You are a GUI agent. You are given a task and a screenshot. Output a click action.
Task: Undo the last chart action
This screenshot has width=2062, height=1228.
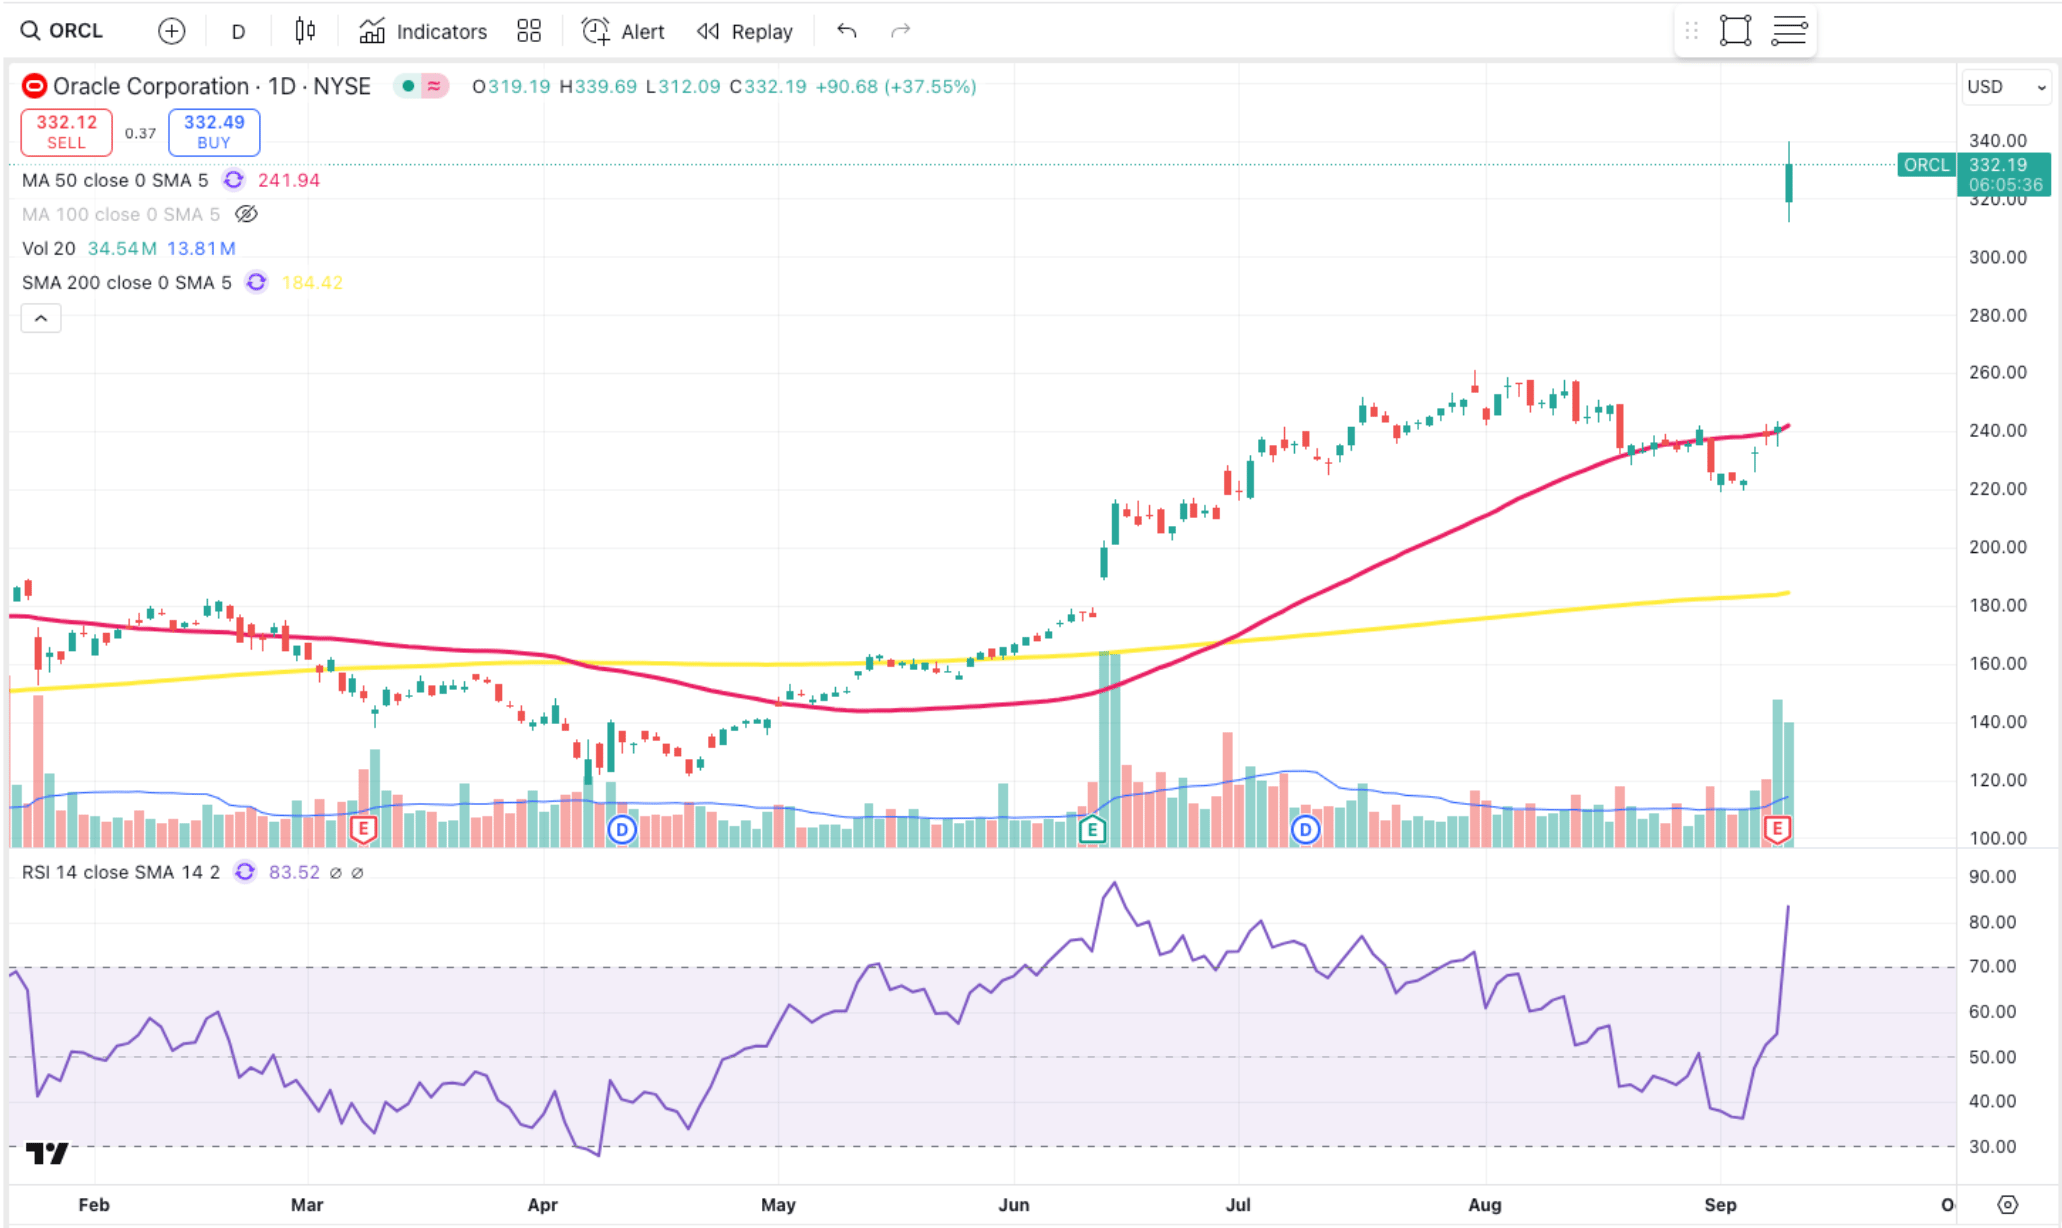(x=847, y=31)
